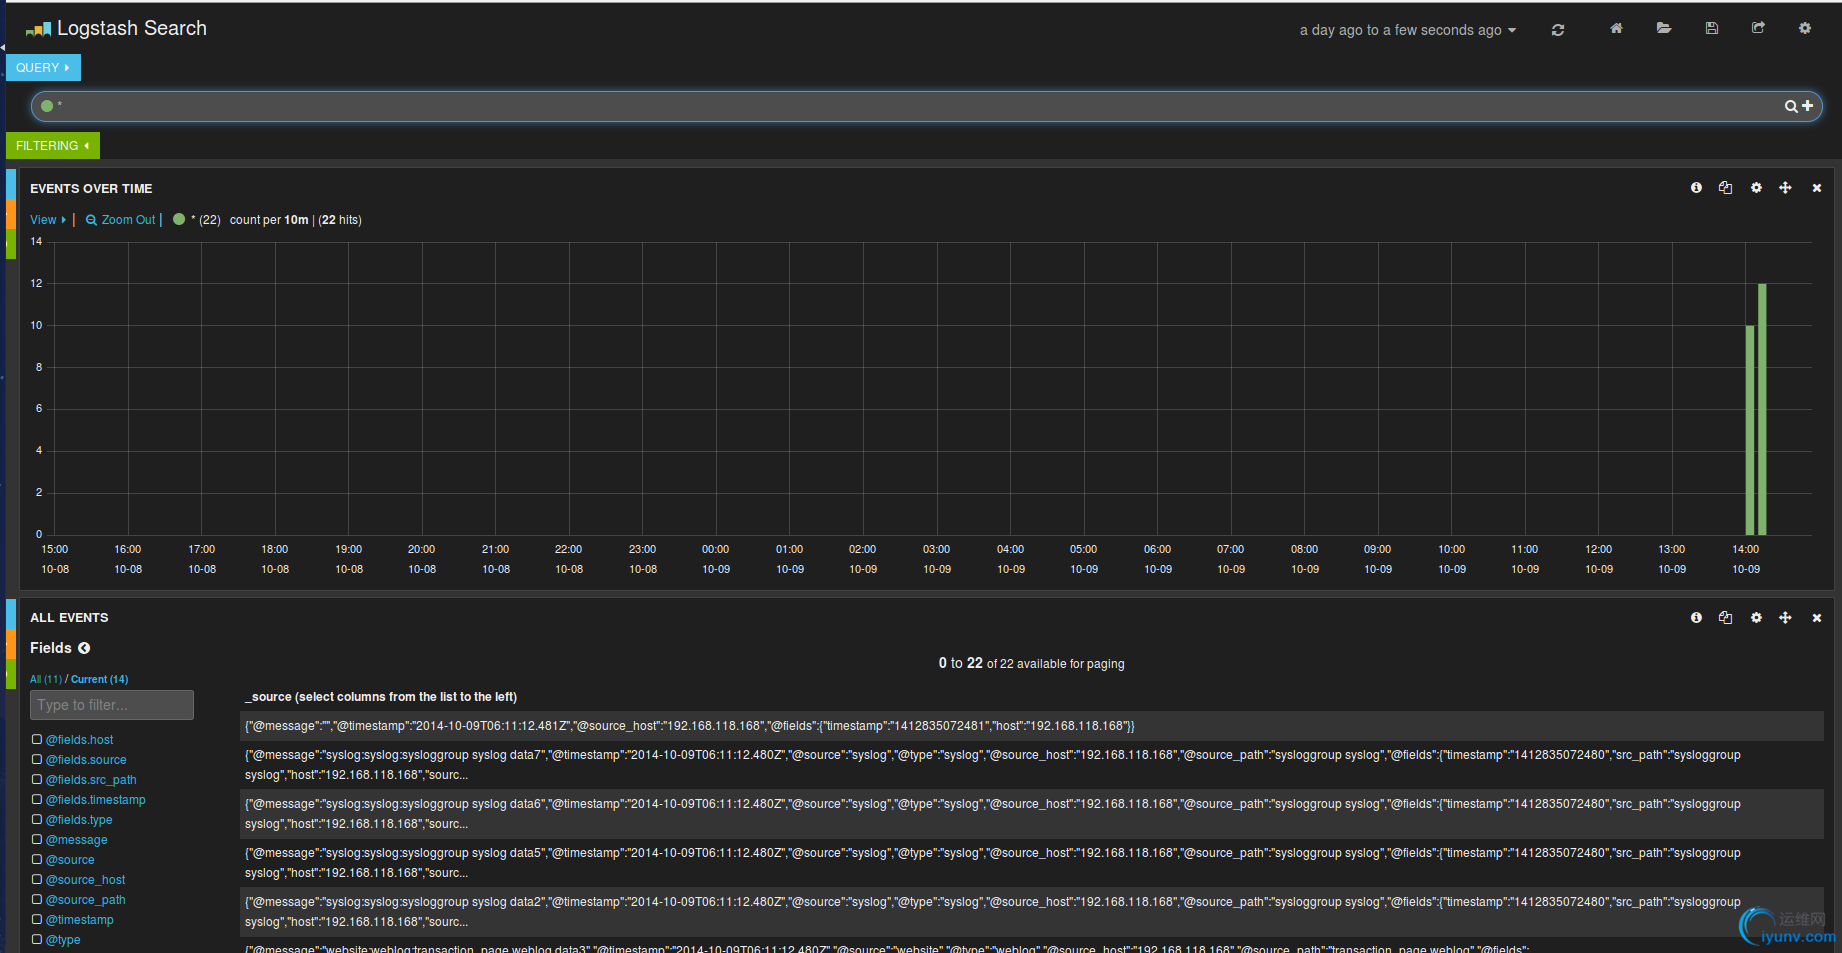
Task: Check the @timestamp field checkbox
Action: (37, 919)
